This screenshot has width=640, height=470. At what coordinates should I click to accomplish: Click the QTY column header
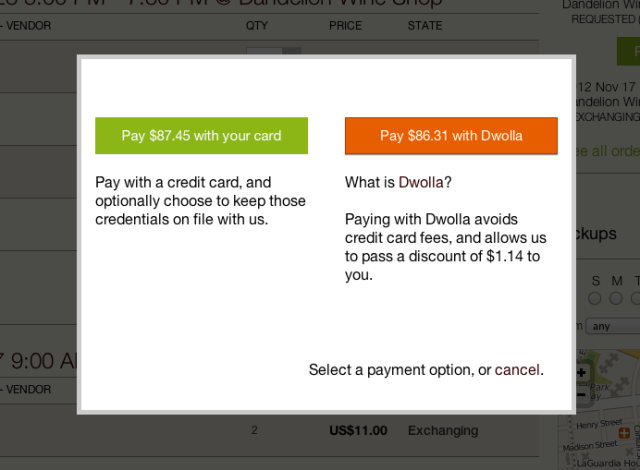[257, 25]
